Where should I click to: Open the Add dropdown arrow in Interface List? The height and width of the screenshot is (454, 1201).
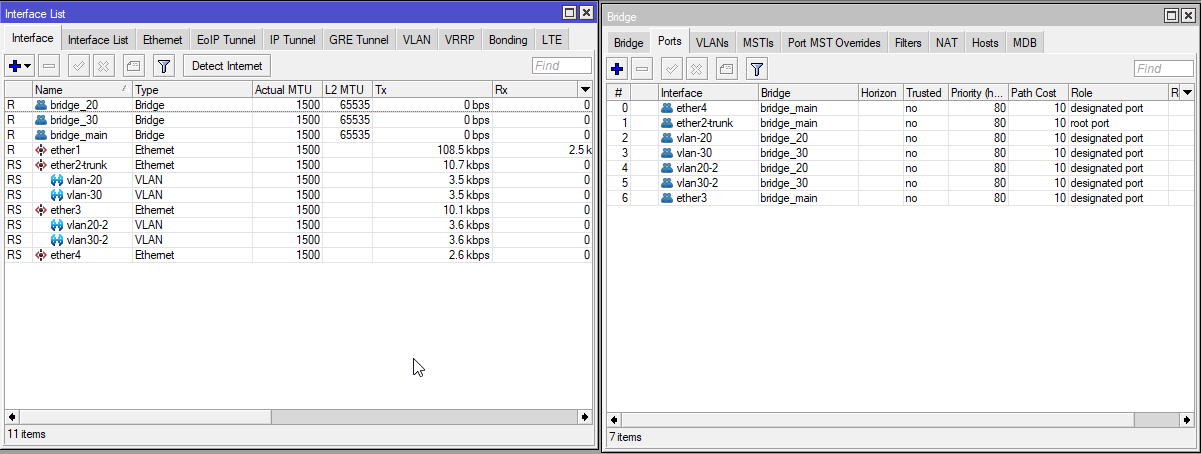tap(28, 65)
